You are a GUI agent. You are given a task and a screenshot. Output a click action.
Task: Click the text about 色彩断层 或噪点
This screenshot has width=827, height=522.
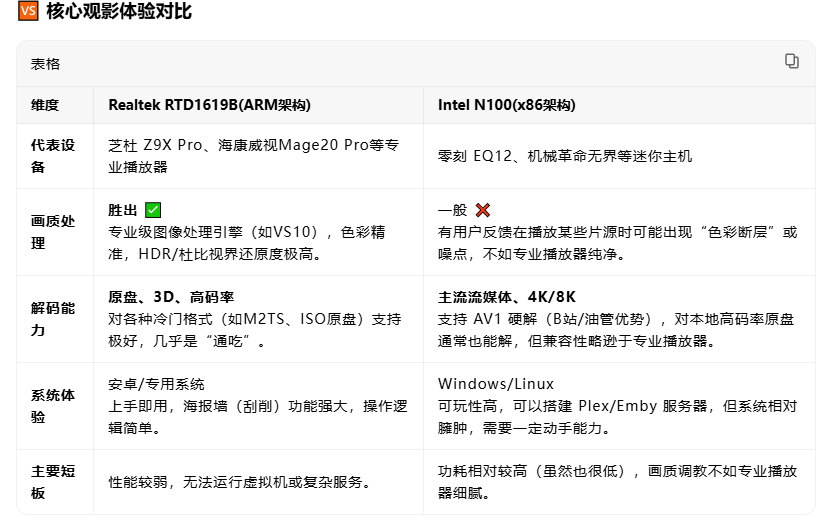click(618, 243)
